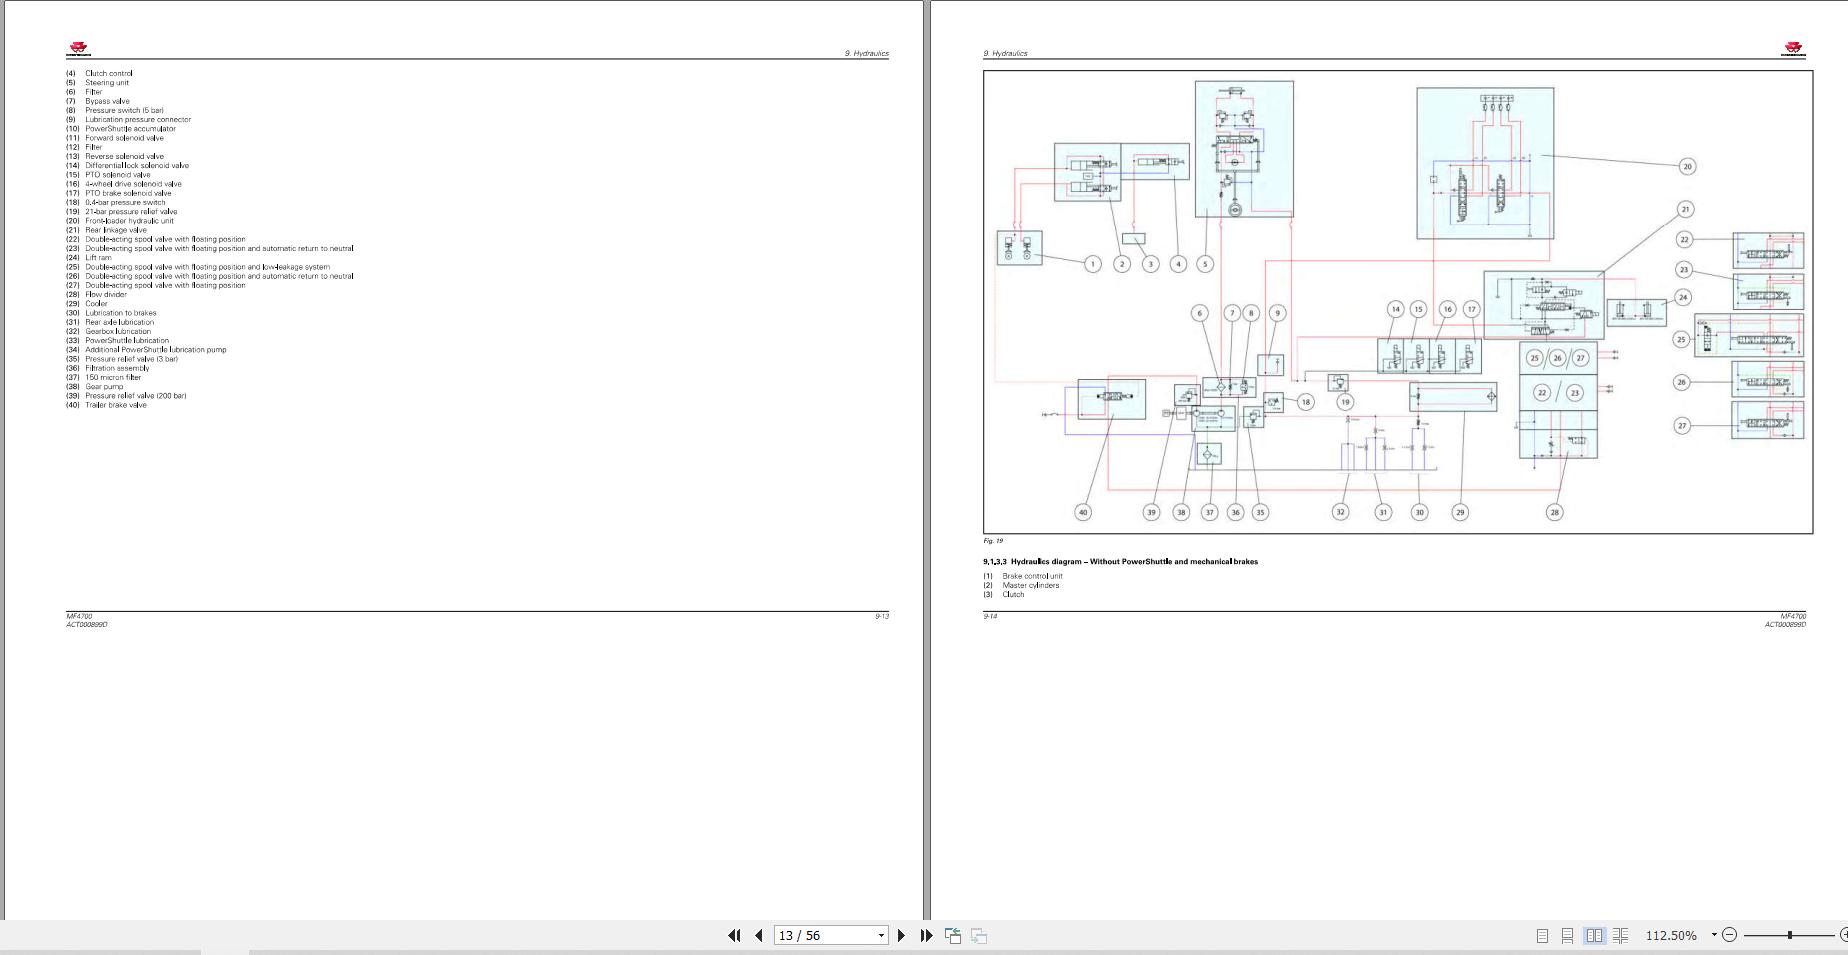Enable continuous page scrolling layout
Image resolution: width=1848 pixels, height=955 pixels.
point(1568,936)
